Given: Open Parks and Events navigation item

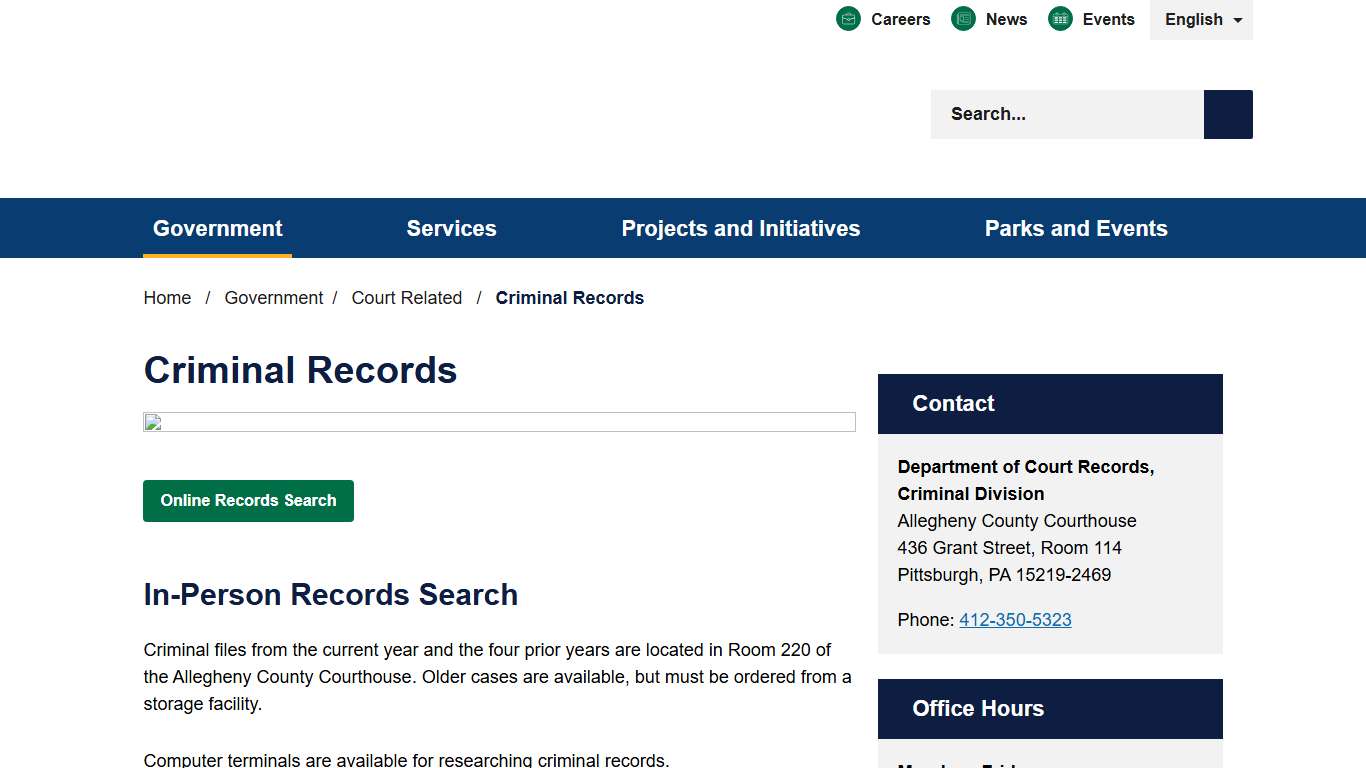Looking at the screenshot, I should [x=1076, y=228].
